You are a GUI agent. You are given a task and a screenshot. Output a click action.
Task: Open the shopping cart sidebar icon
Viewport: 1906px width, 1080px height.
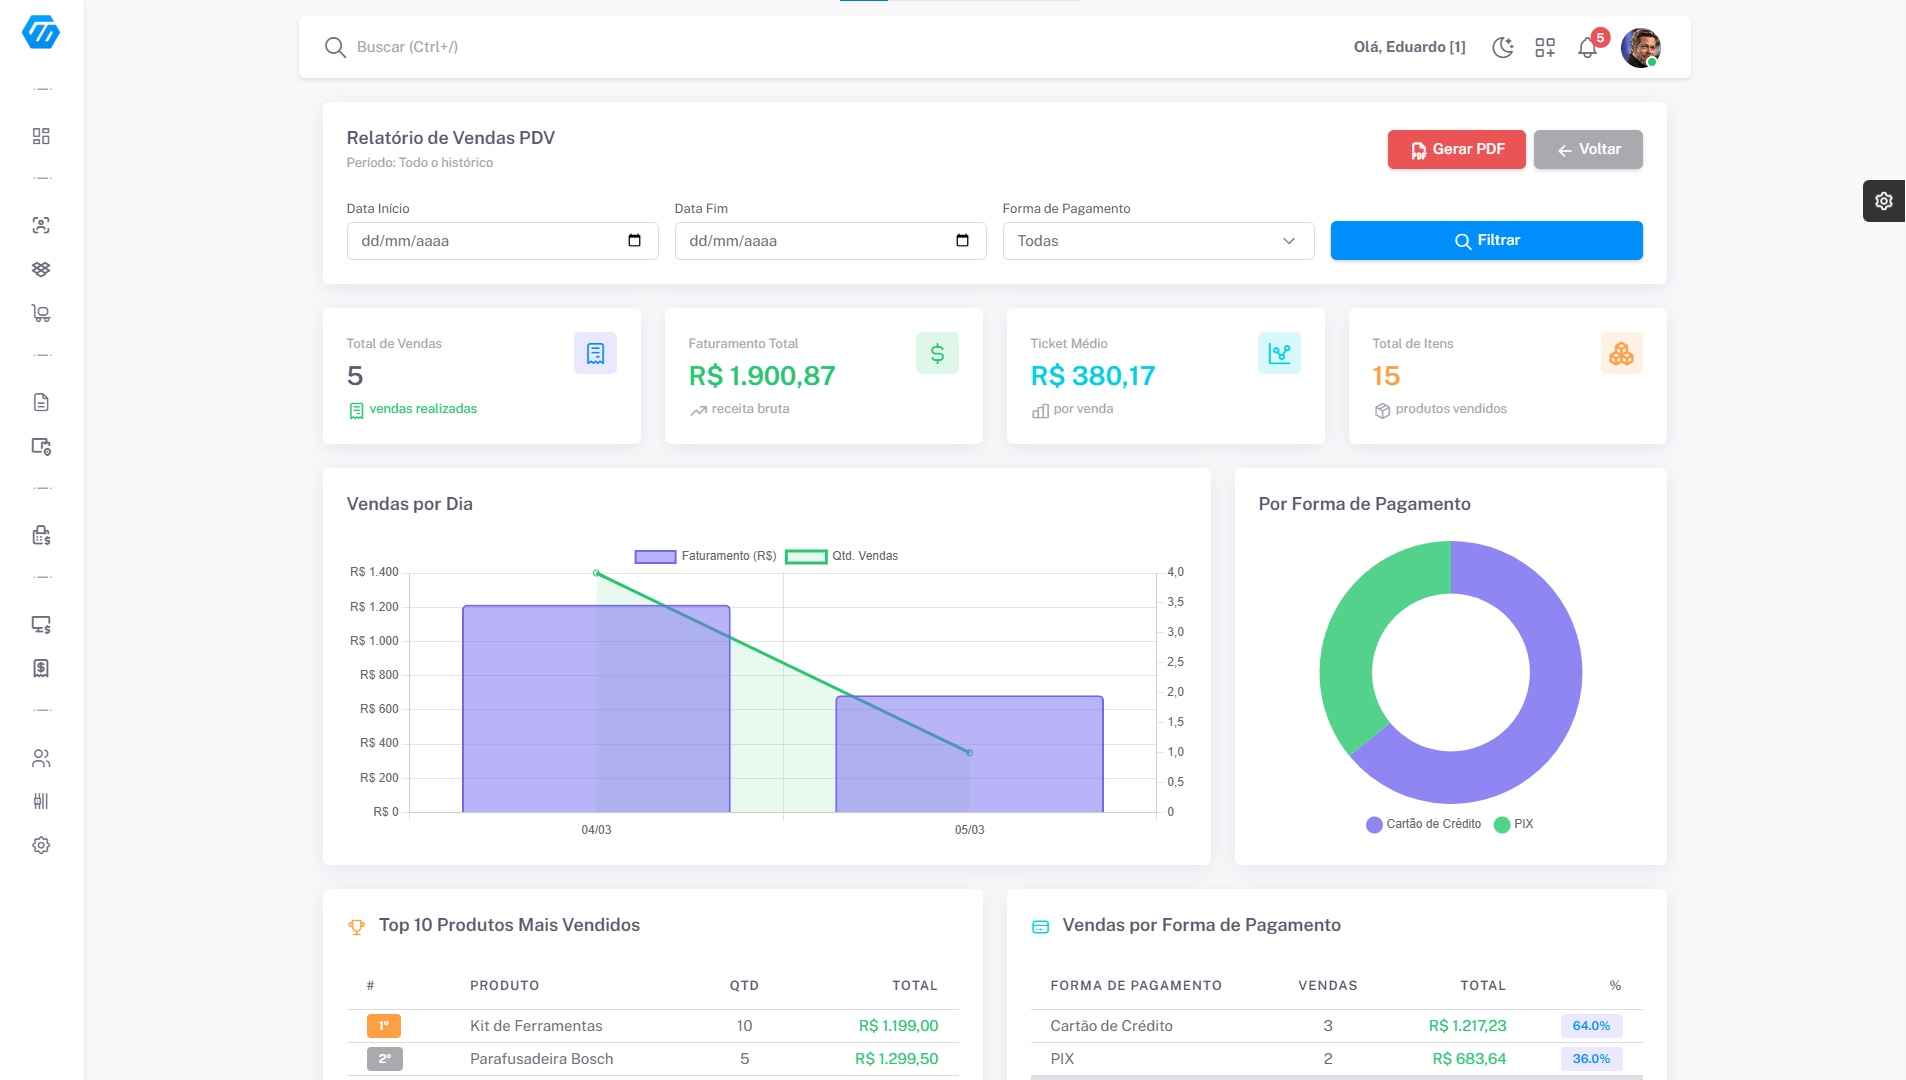tap(41, 314)
